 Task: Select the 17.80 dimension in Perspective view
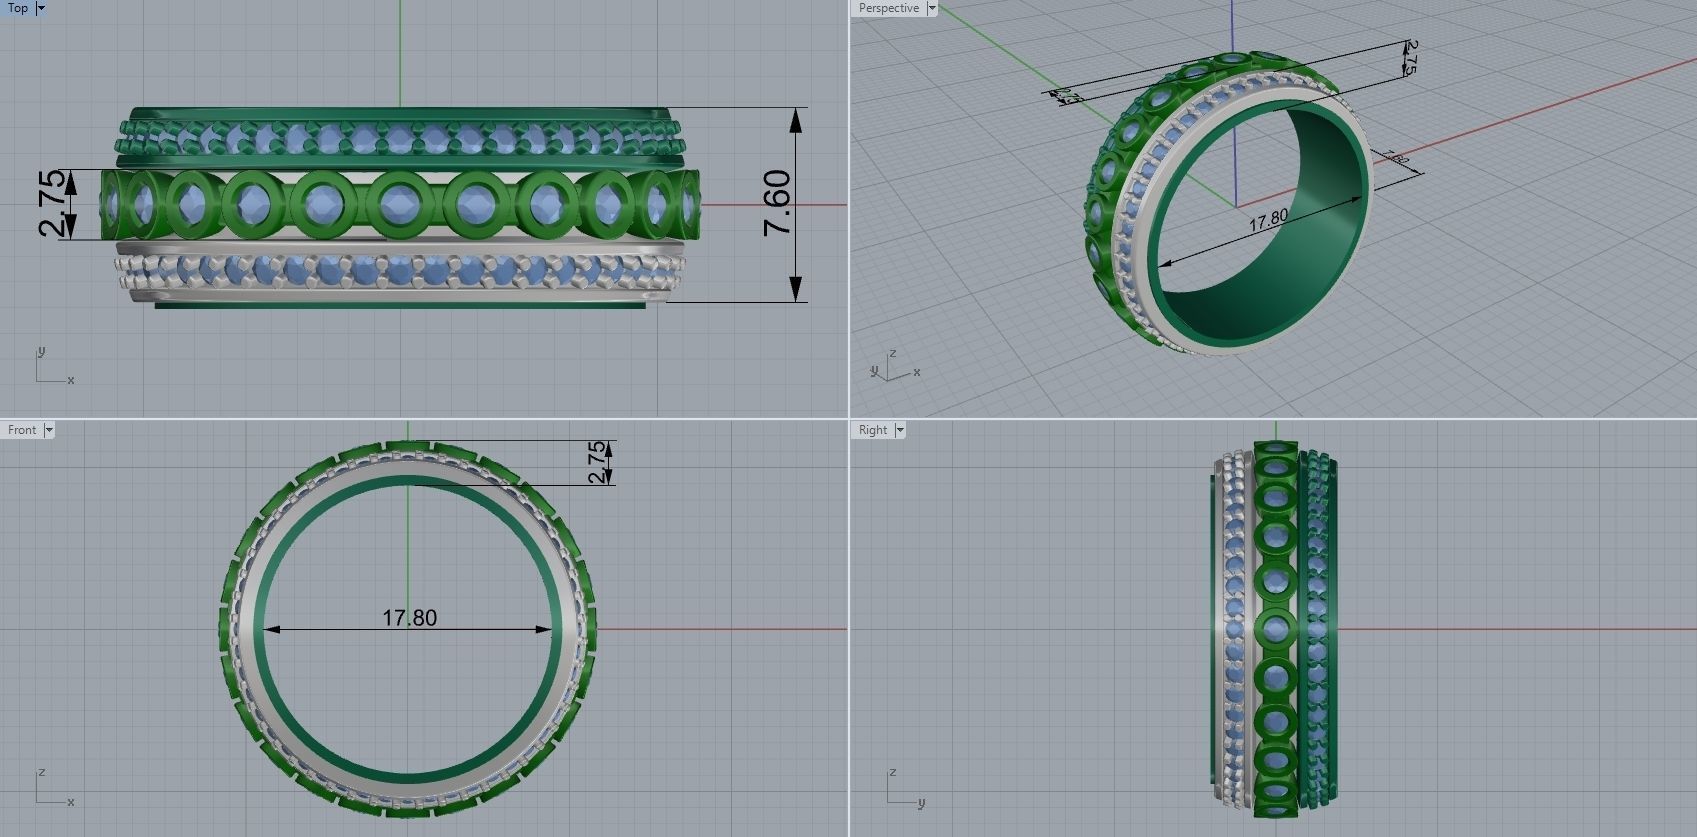pyautogui.click(x=1268, y=221)
